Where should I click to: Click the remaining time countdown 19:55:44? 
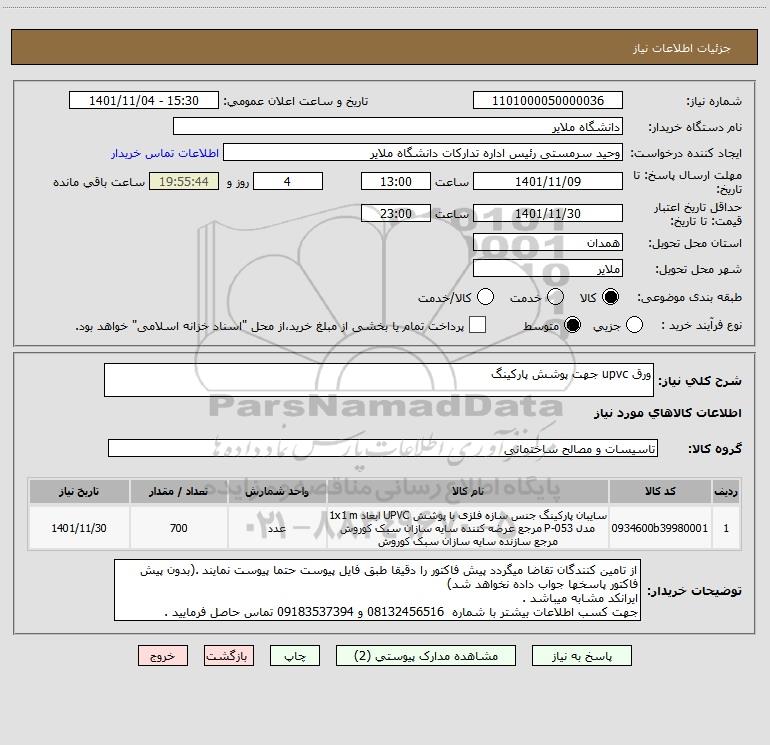click(184, 181)
